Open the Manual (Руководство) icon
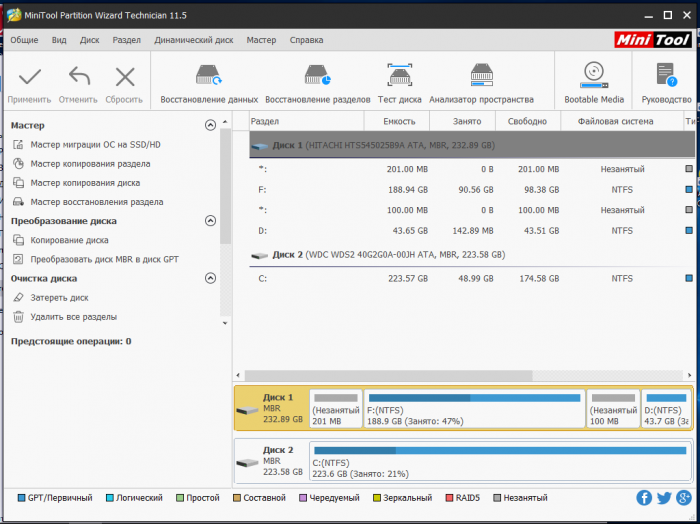Screen dimensions: 700x524 point(666,76)
